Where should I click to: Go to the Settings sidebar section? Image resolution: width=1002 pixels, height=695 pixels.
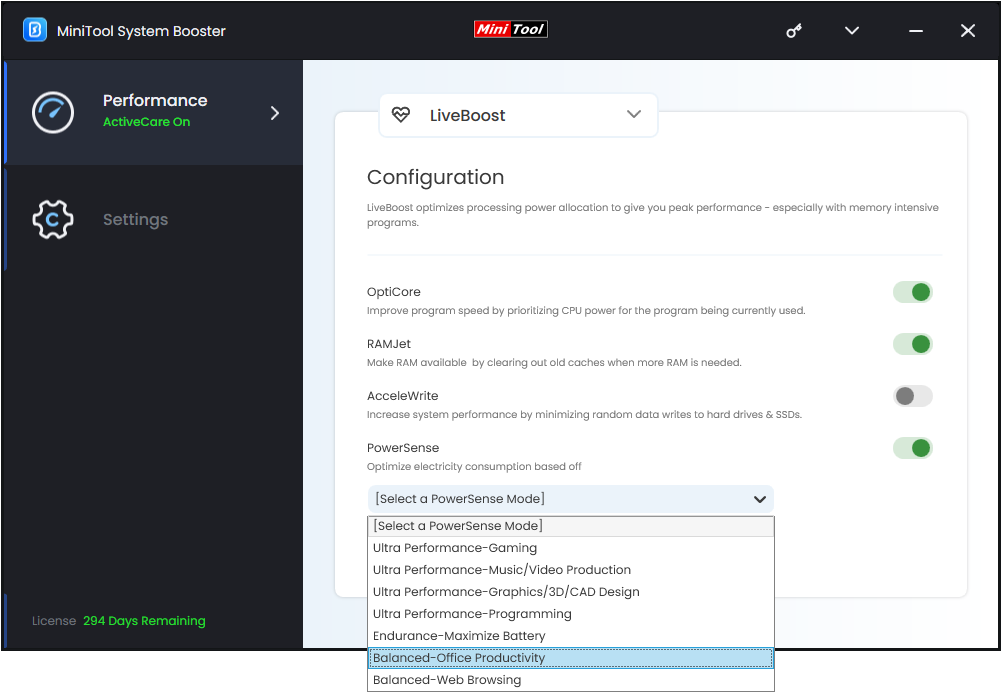coord(153,220)
